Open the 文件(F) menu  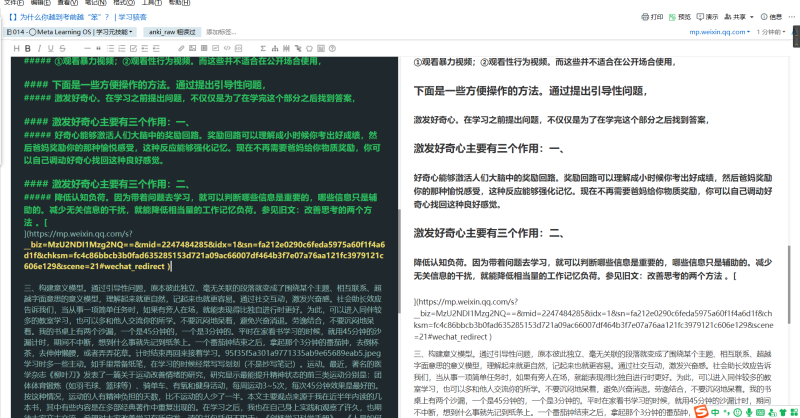pyautogui.click(x=14, y=3)
